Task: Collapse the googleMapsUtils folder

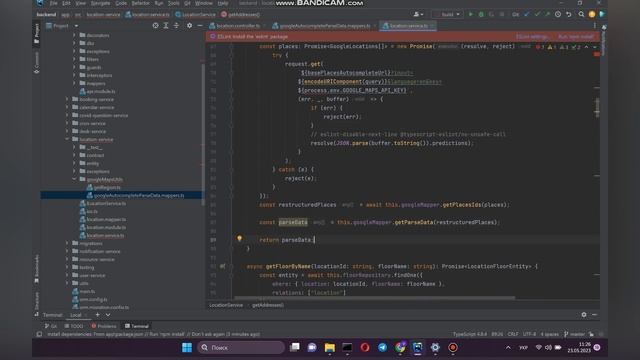Action: [75, 179]
